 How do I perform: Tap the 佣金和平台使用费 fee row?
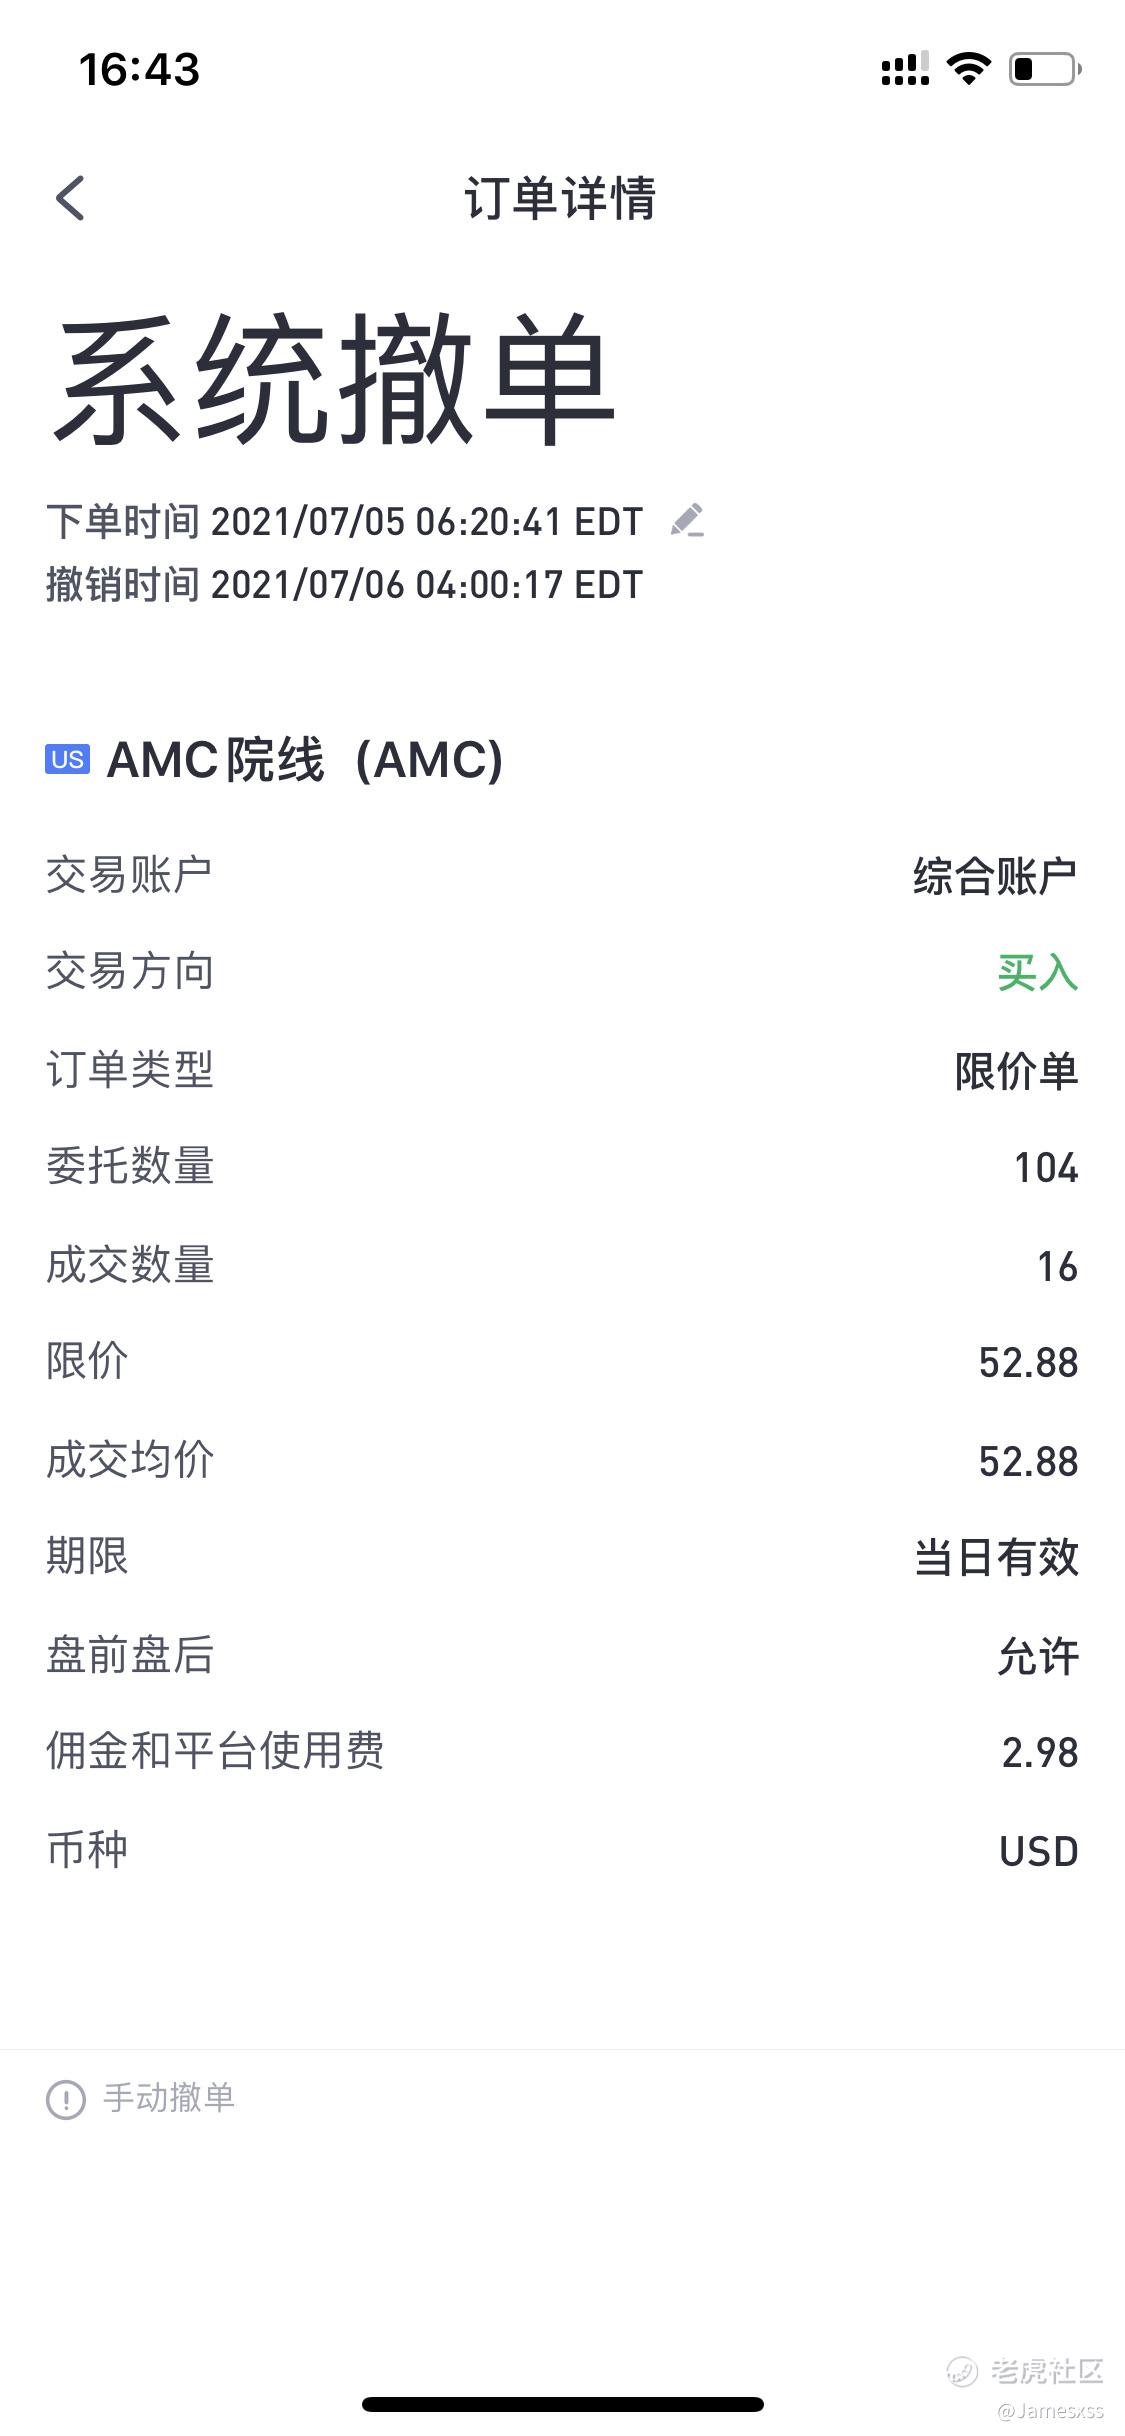click(x=562, y=1752)
